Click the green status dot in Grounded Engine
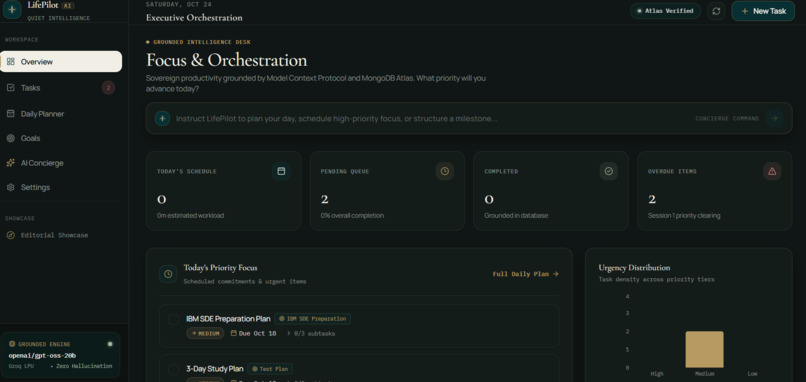The width and height of the screenshot is (806, 382). pyautogui.click(x=109, y=344)
